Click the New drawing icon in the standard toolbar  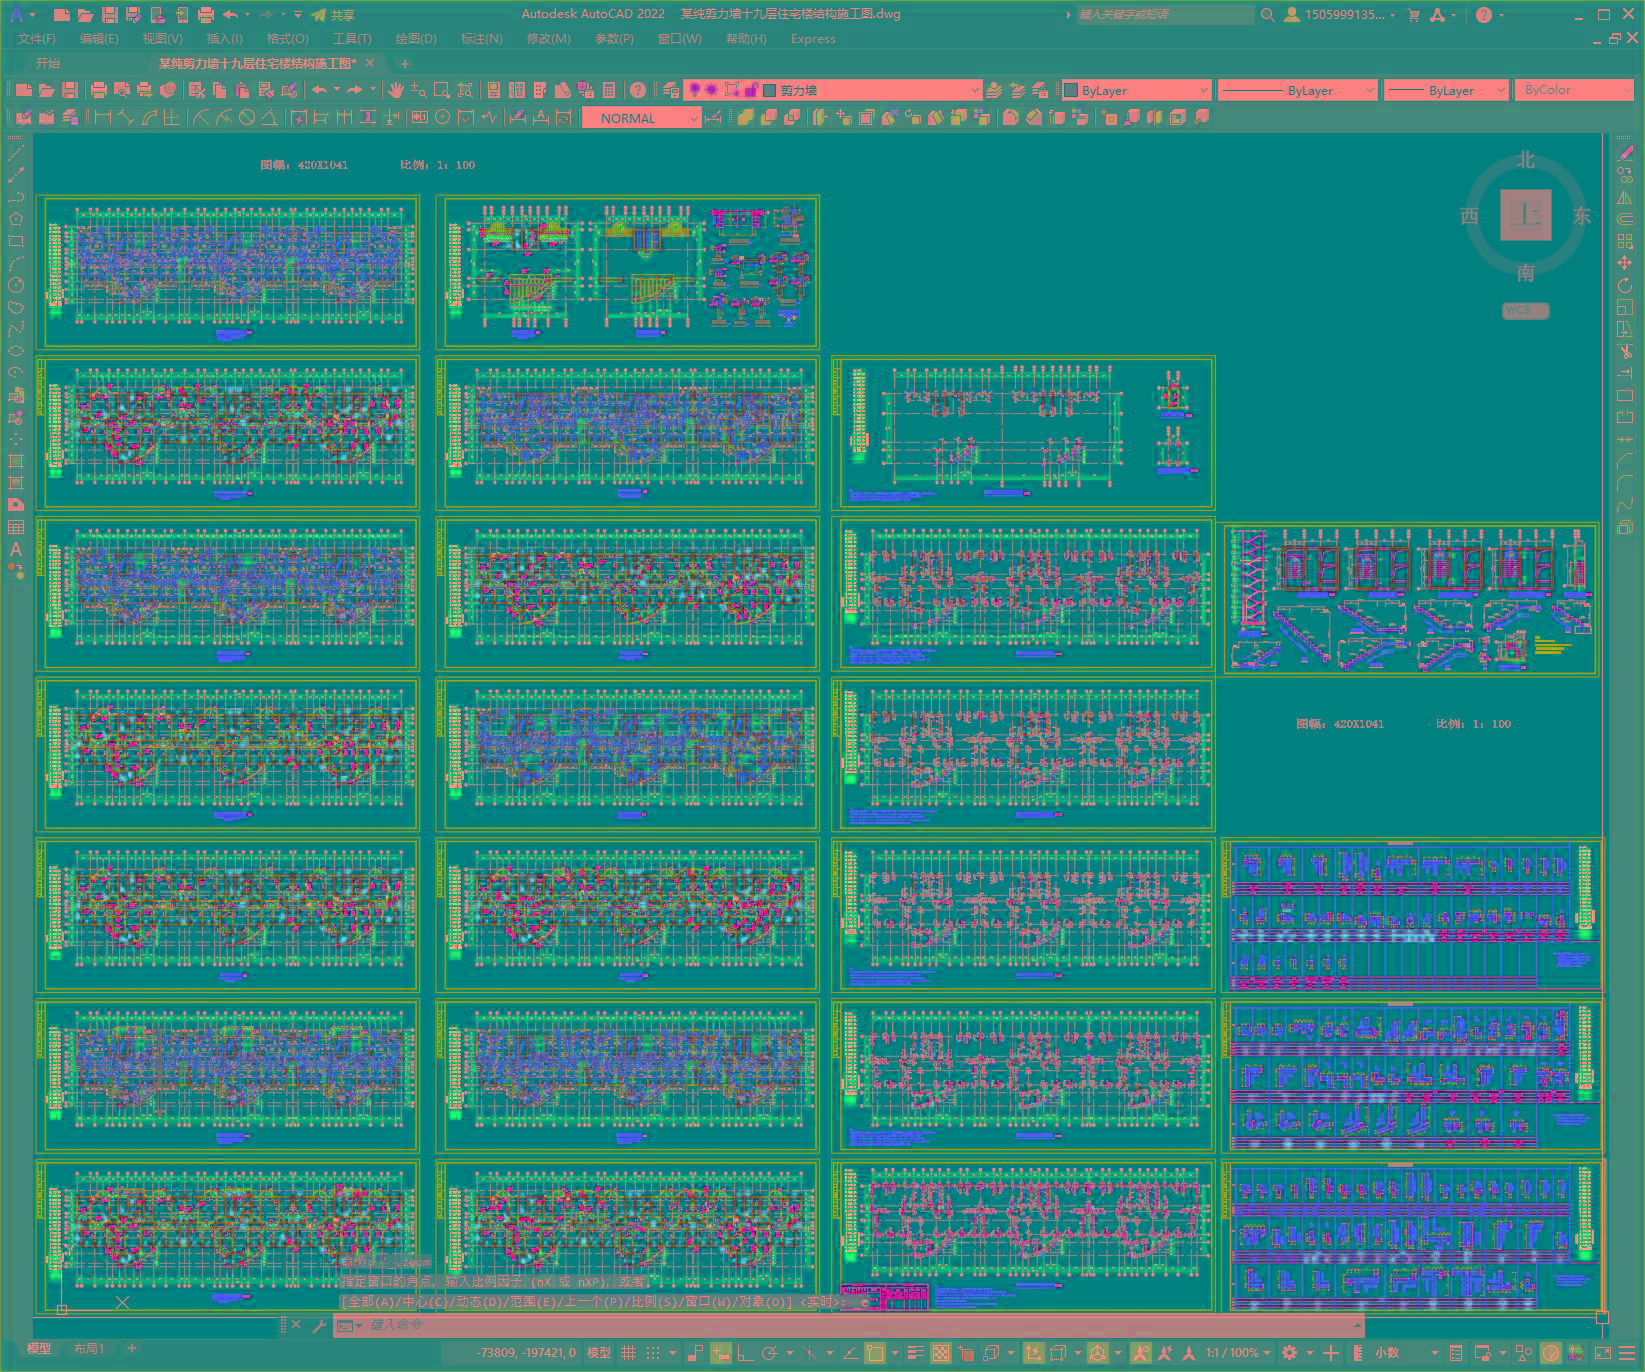click(x=24, y=90)
